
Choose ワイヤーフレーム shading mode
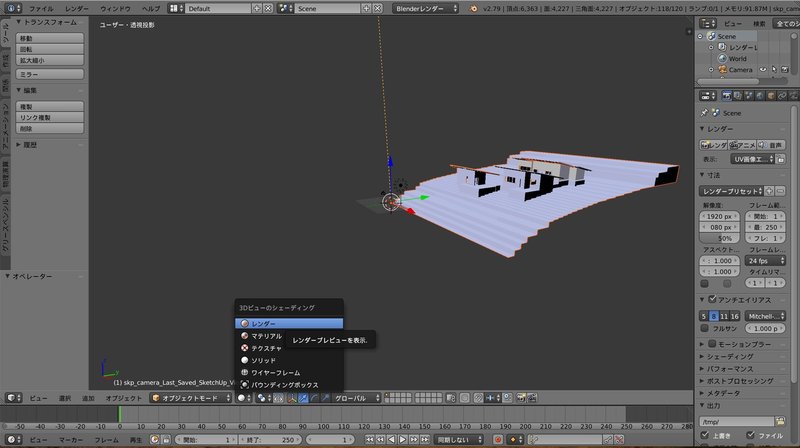(x=289, y=372)
